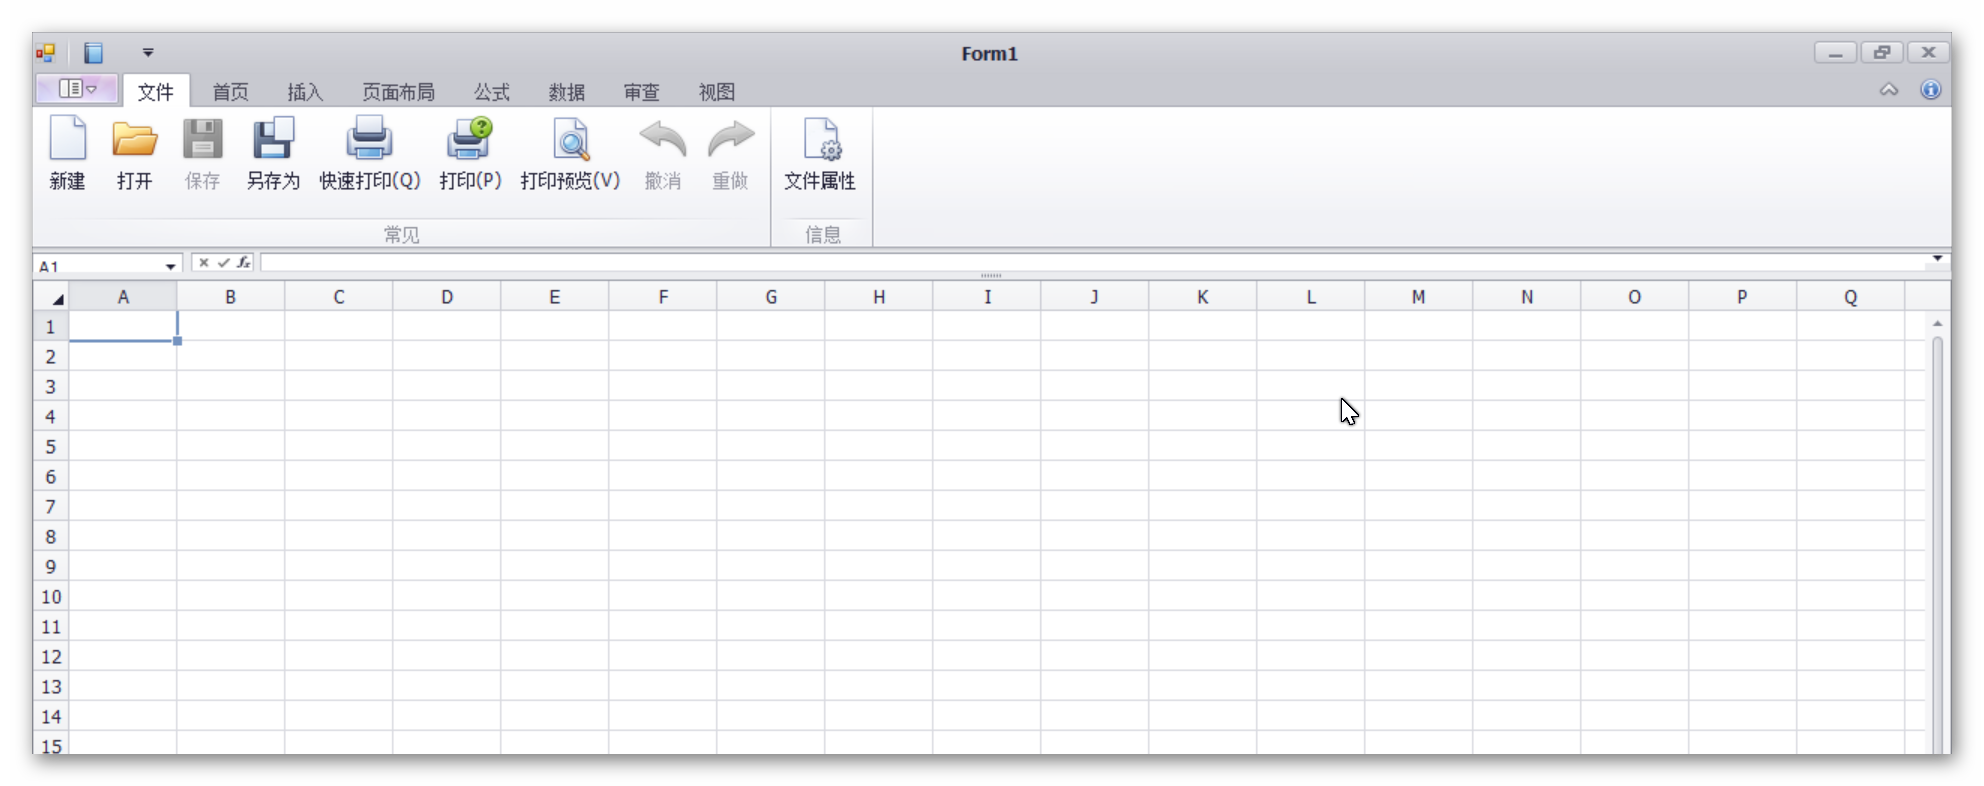1984x786 pixels.
Task: Click the blue info icon at top right
Action: tap(1930, 90)
